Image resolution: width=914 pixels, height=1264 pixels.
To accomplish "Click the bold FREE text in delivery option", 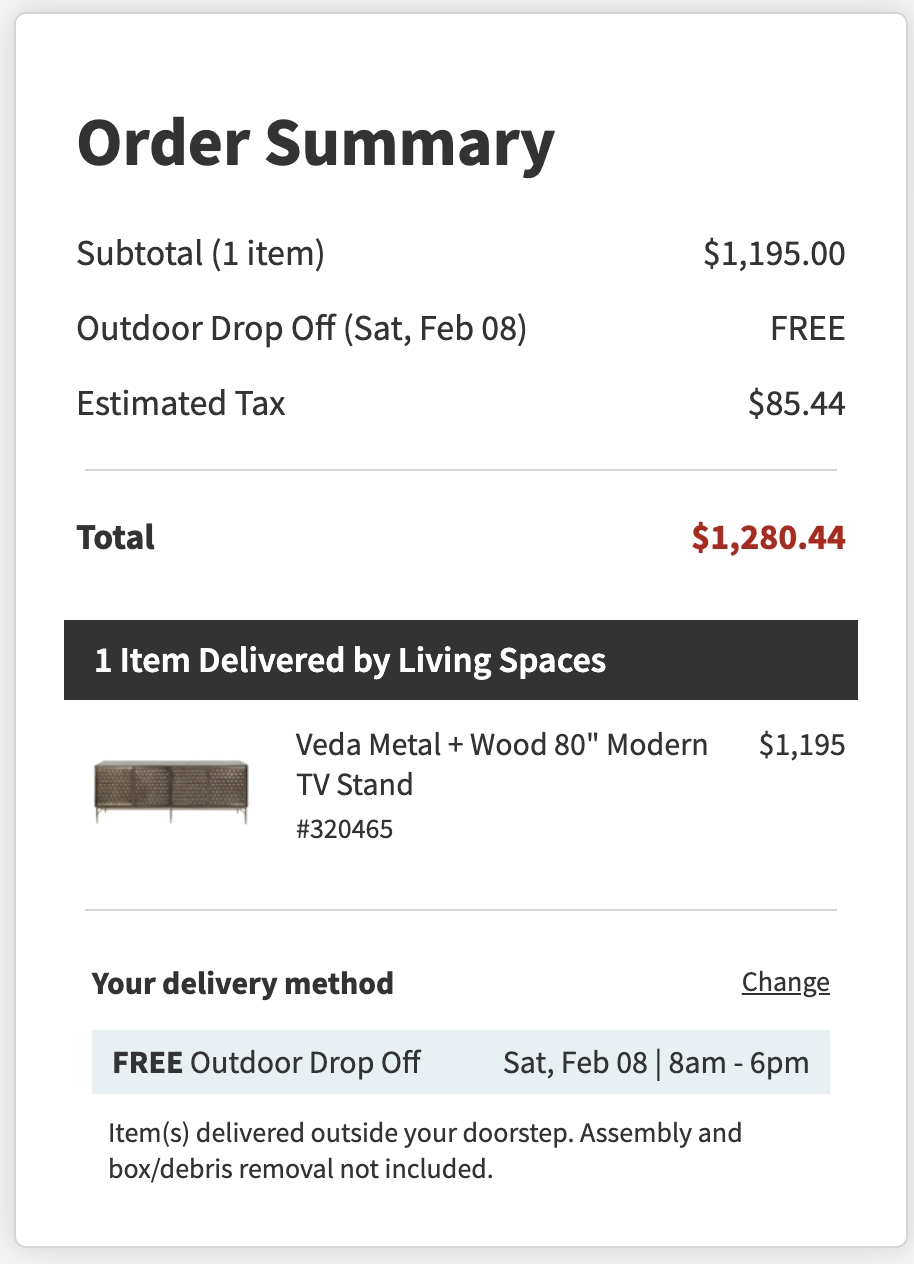I will point(147,1062).
